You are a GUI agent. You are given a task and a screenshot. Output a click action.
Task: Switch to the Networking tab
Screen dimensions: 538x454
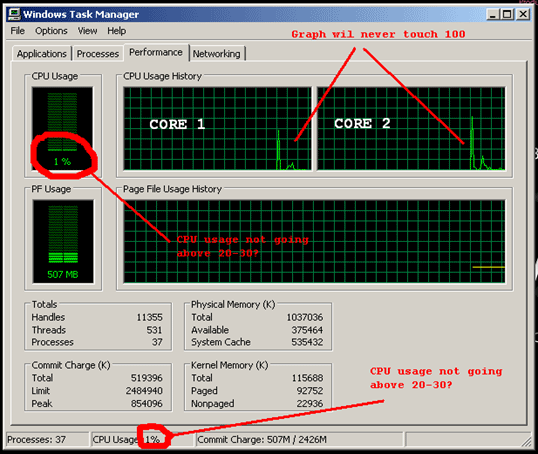point(217,54)
